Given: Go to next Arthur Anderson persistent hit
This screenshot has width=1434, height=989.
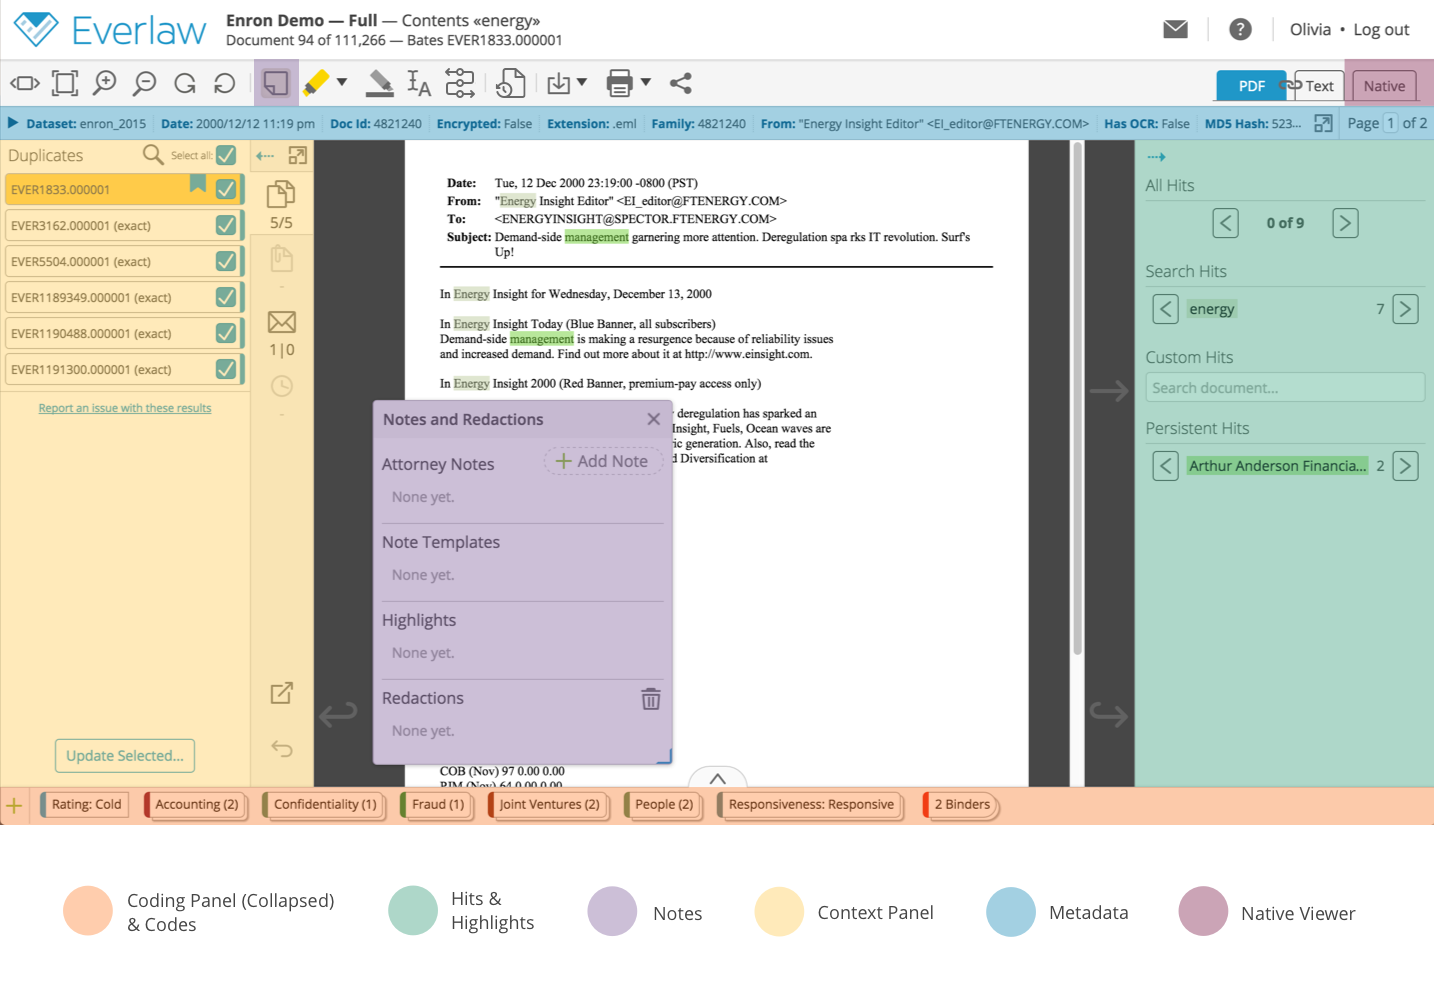Looking at the screenshot, I should tap(1405, 466).
